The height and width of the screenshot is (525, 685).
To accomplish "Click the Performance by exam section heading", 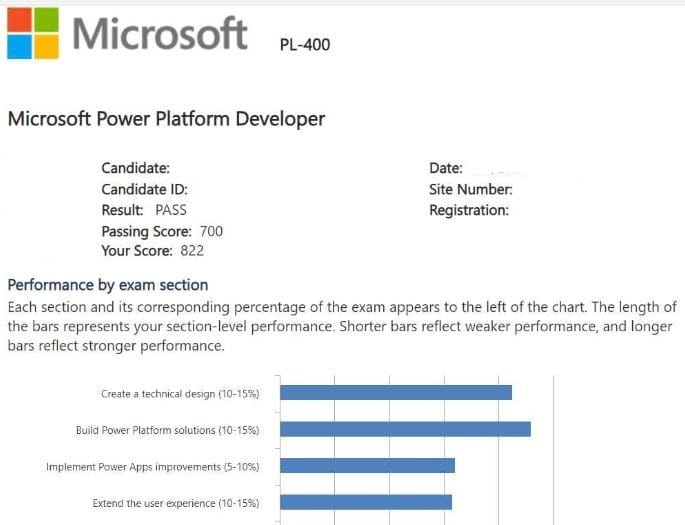I will point(108,285).
